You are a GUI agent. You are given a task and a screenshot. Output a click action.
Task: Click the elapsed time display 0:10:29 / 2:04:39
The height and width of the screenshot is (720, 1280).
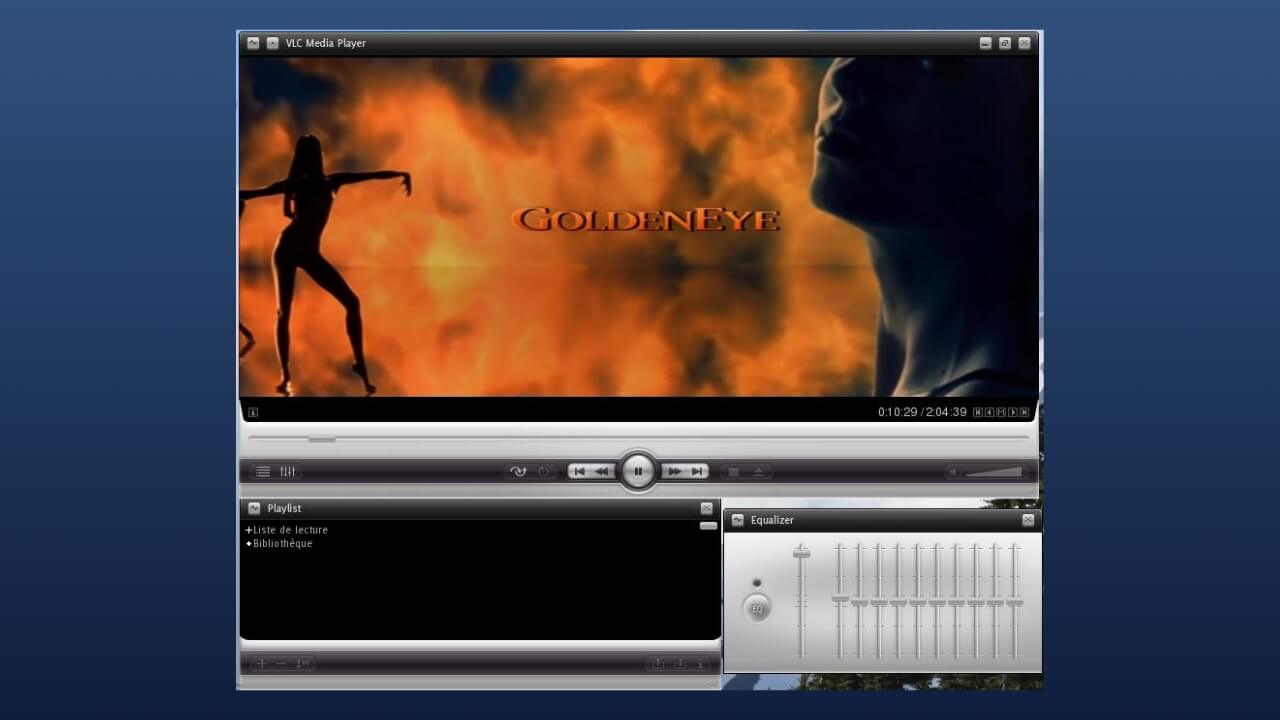(x=922, y=412)
